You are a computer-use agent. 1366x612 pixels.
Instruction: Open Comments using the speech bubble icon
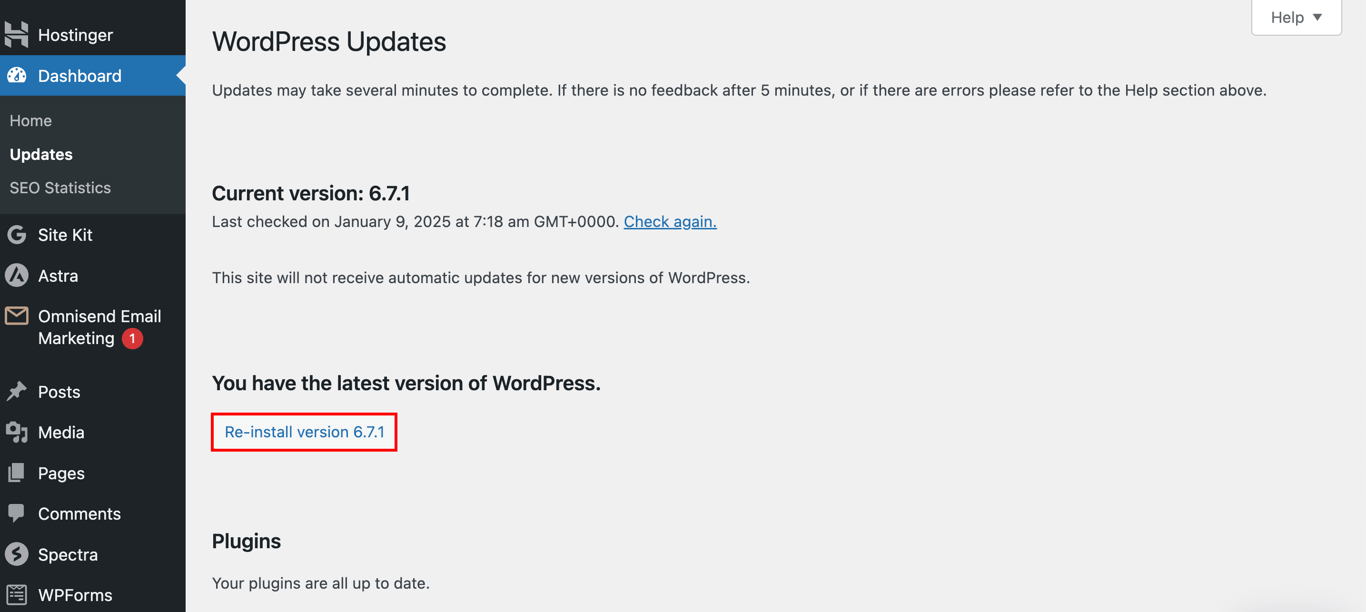coord(17,513)
